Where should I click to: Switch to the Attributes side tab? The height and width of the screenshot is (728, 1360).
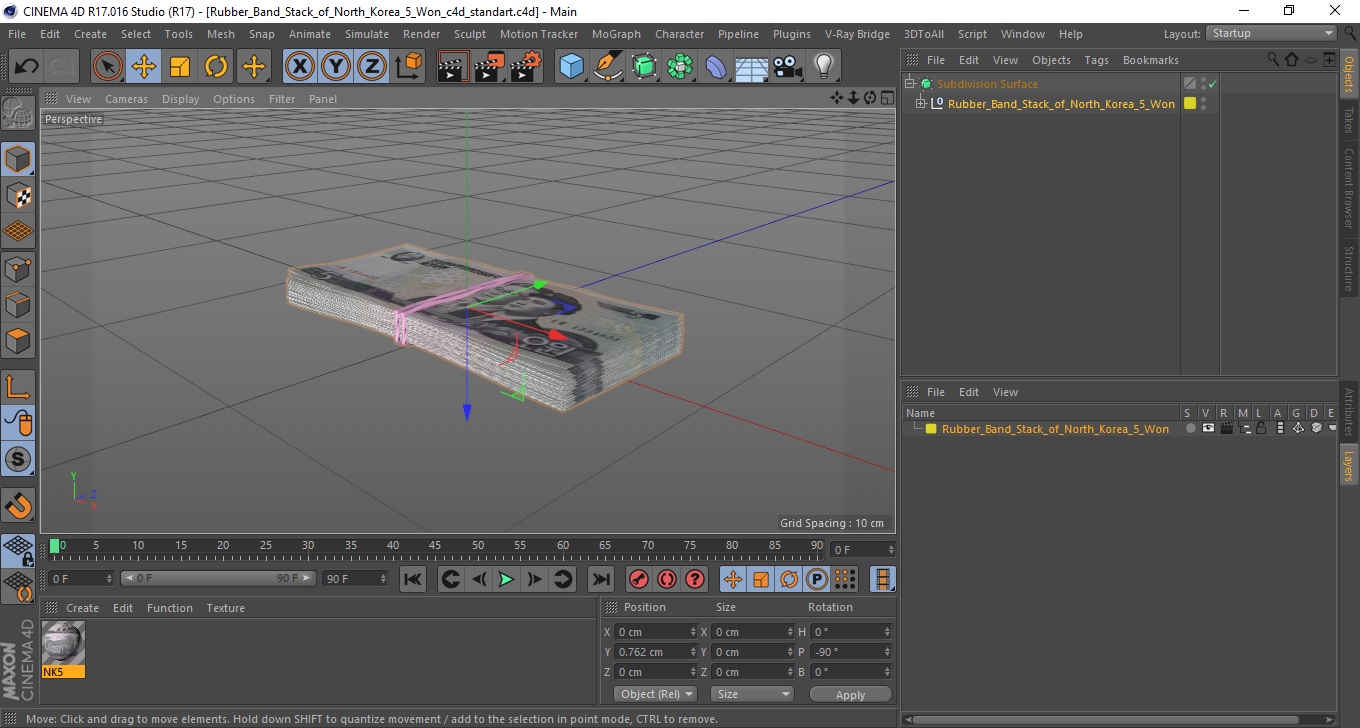(1349, 411)
